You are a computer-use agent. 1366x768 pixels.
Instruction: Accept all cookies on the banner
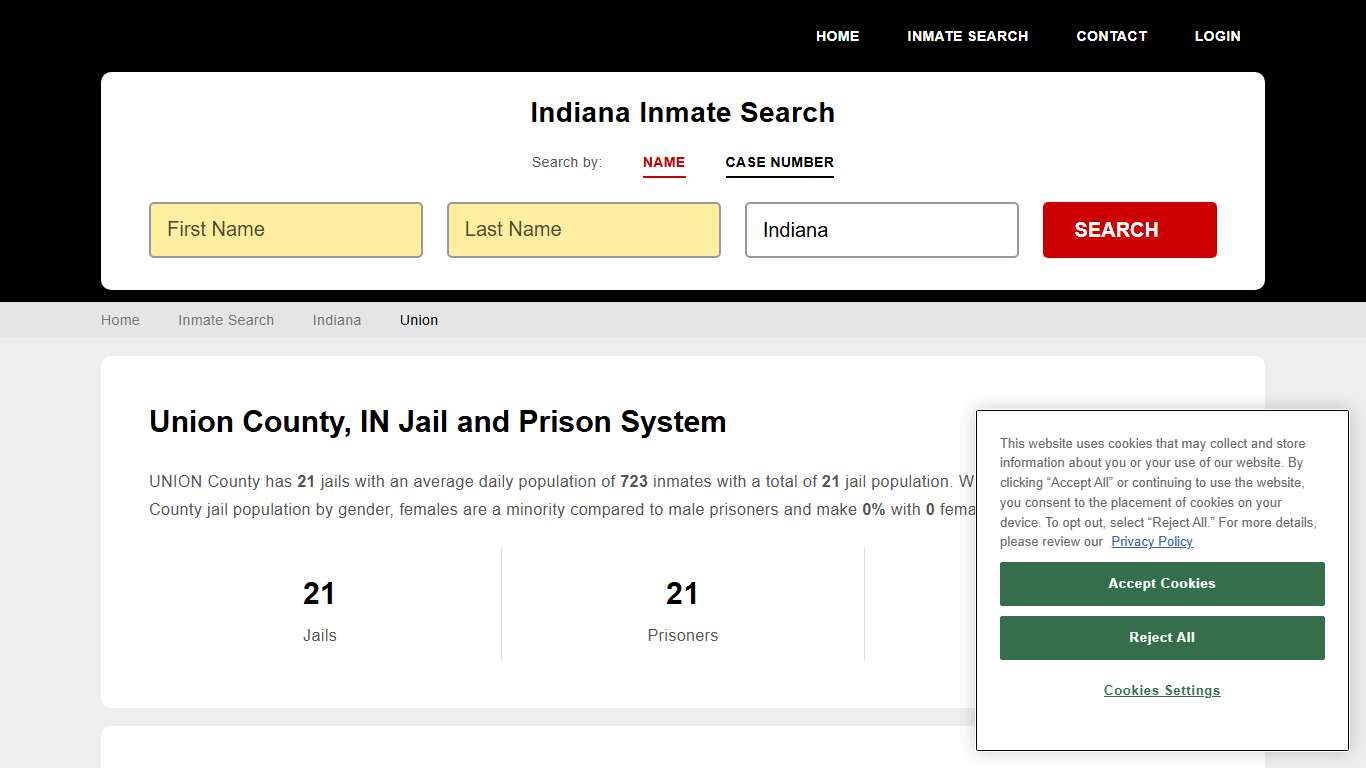tap(1161, 583)
